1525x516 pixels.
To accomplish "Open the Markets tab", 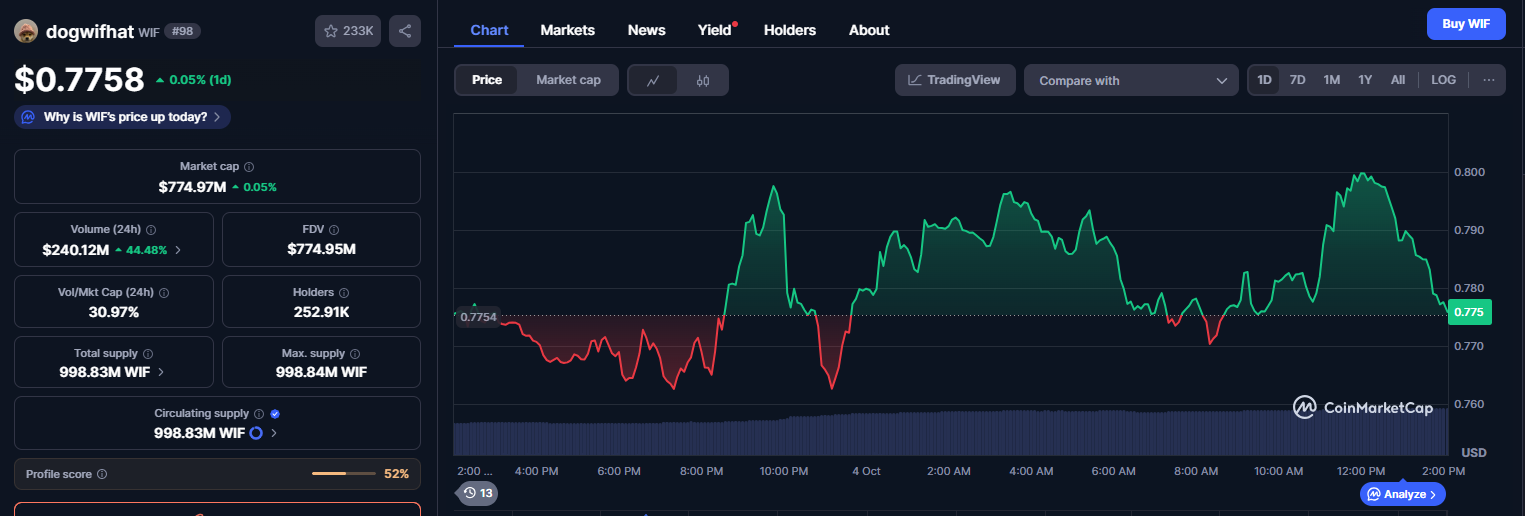I will pyautogui.click(x=567, y=30).
